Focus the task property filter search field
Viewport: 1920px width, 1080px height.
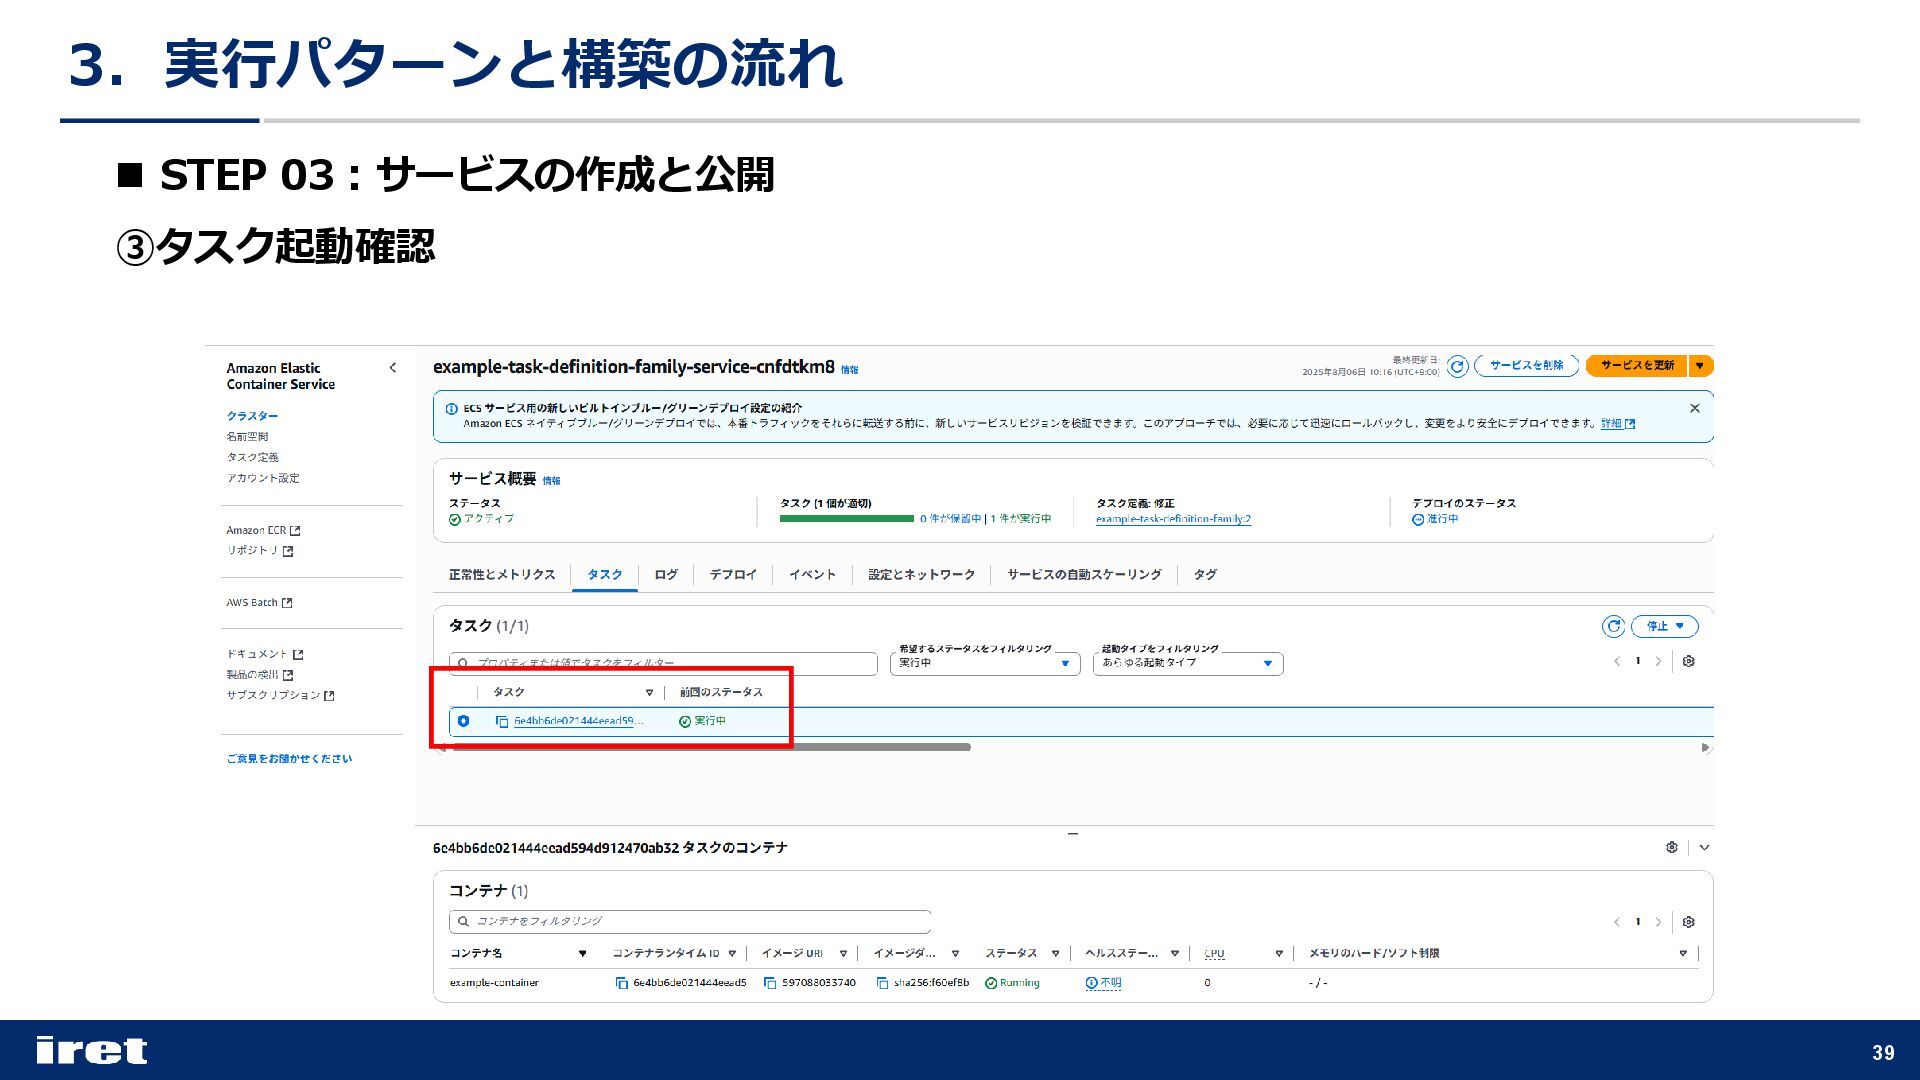tap(663, 663)
